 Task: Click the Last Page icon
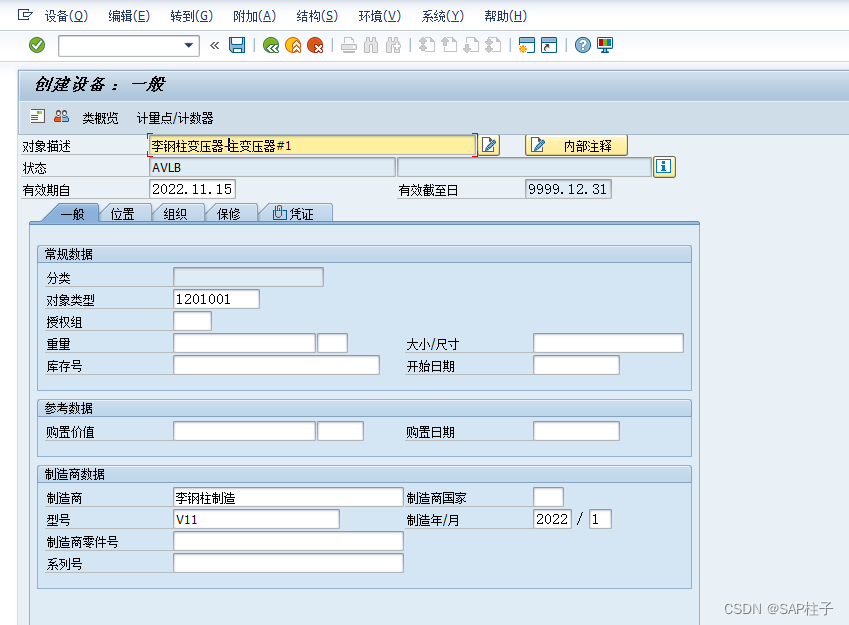(x=493, y=45)
